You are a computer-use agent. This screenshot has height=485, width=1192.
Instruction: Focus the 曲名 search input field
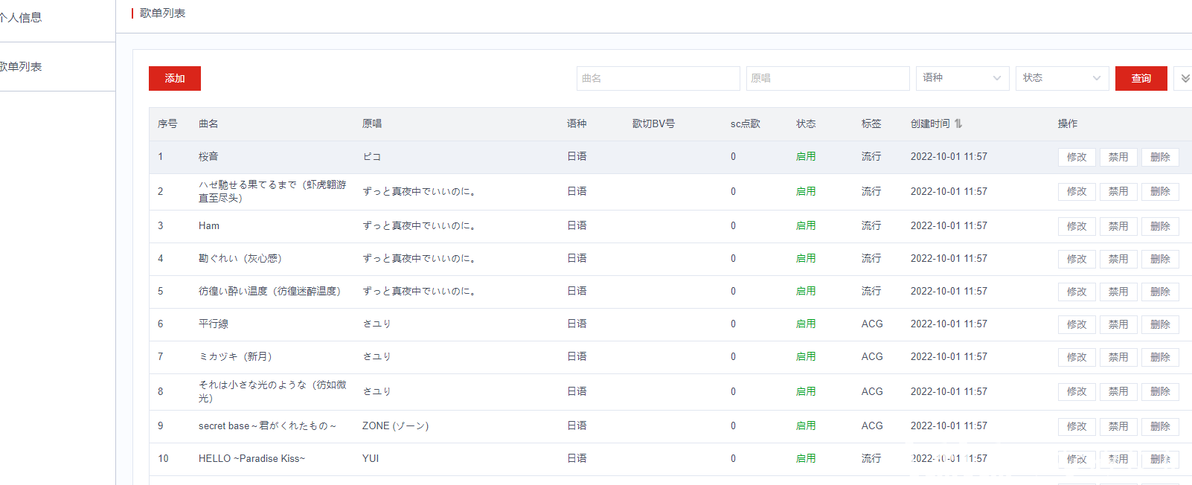coord(658,78)
